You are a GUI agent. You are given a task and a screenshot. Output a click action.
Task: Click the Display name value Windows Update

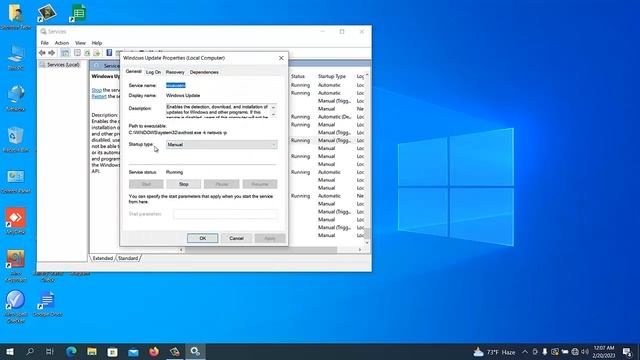coord(183,96)
